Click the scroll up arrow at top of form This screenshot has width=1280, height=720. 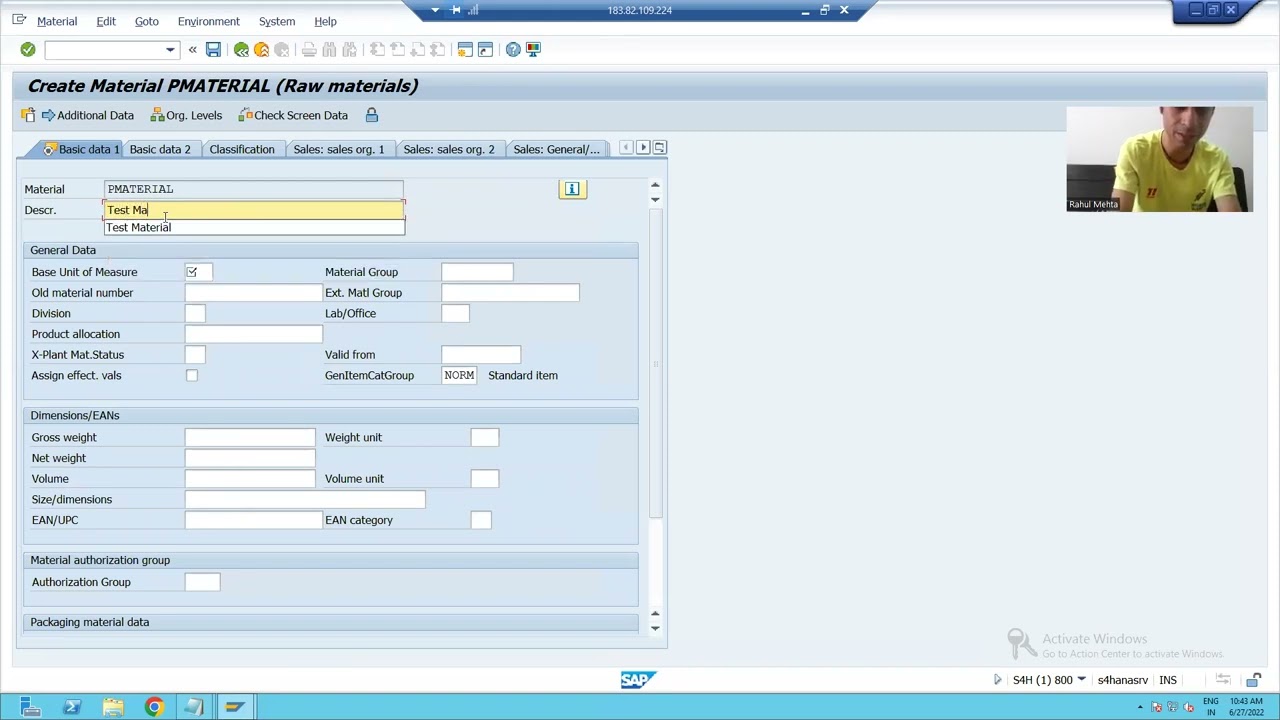[x=655, y=185]
